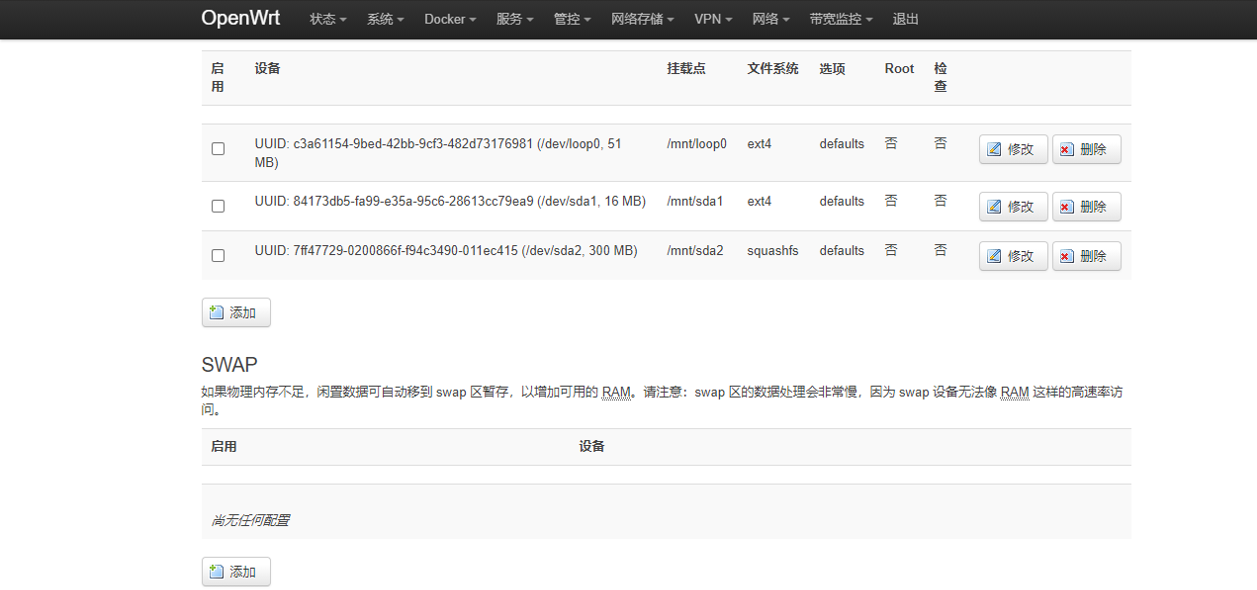Click the red delete icon for /mnt/loop0 entry
Image resolution: width=1257 pixels, height=590 pixels.
pos(1068,149)
